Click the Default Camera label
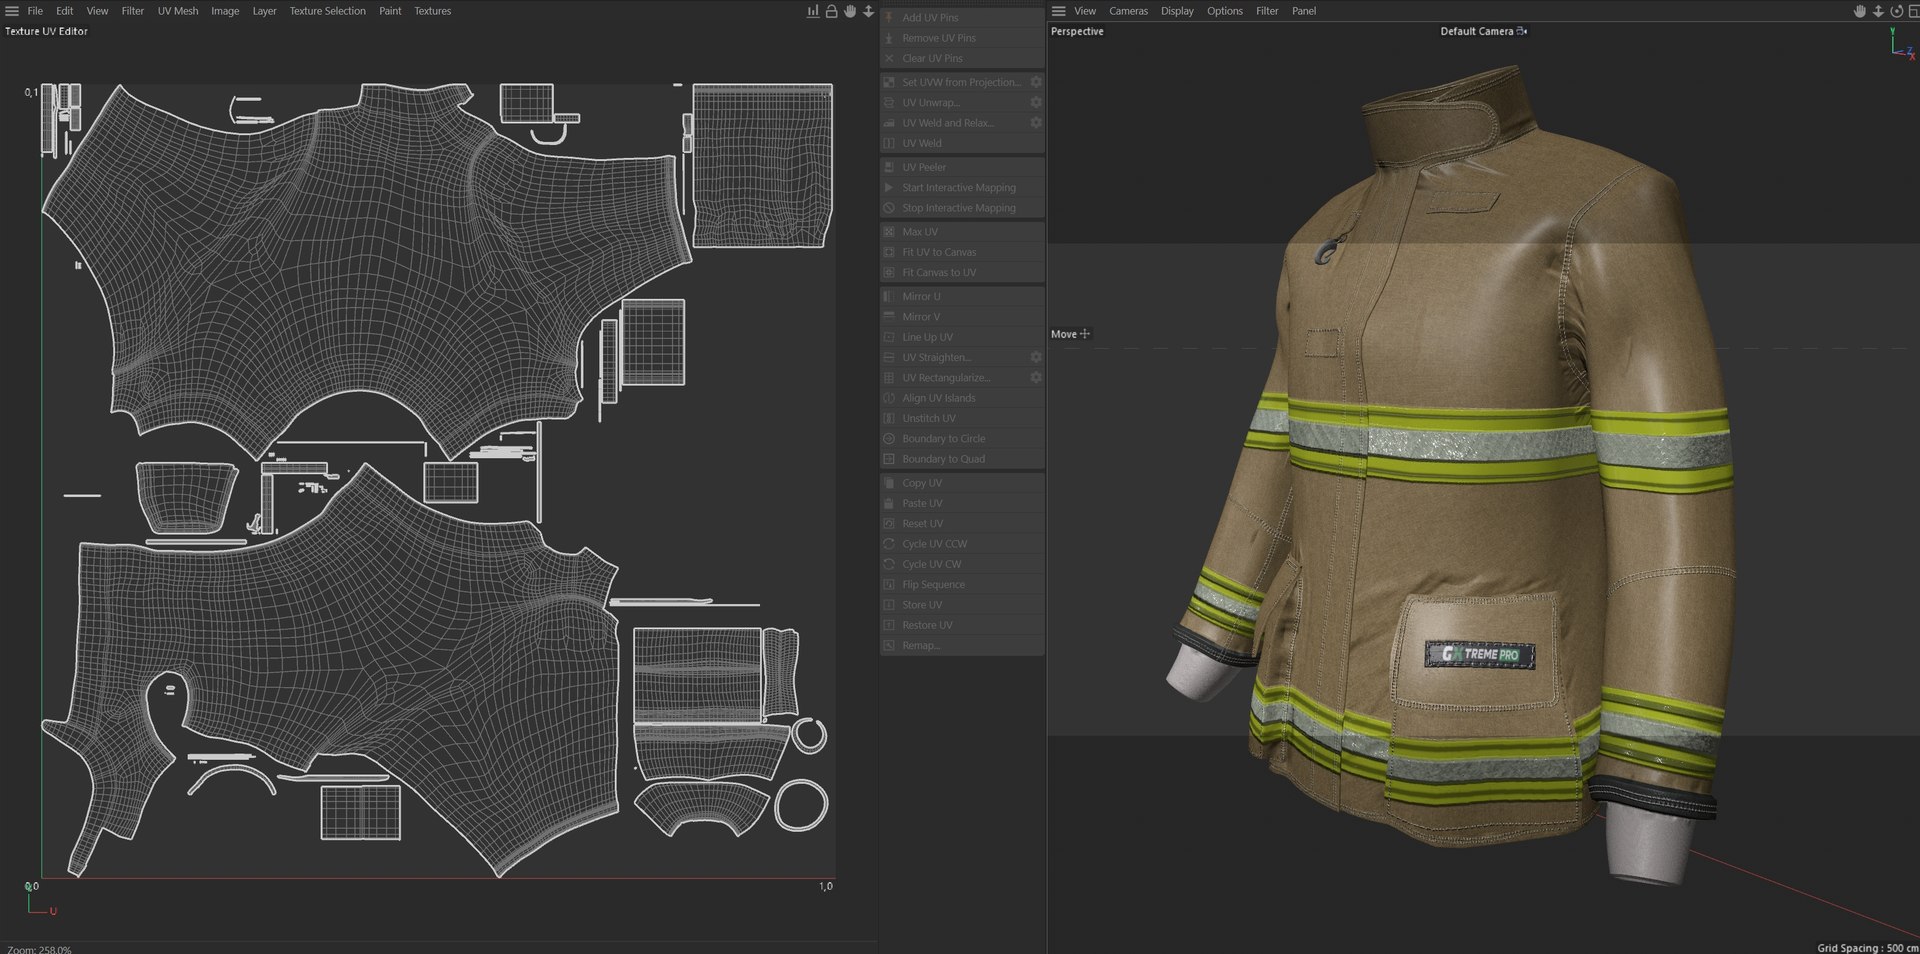The image size is (1920, 954). pyautogui.click(x=1477, y=31)
